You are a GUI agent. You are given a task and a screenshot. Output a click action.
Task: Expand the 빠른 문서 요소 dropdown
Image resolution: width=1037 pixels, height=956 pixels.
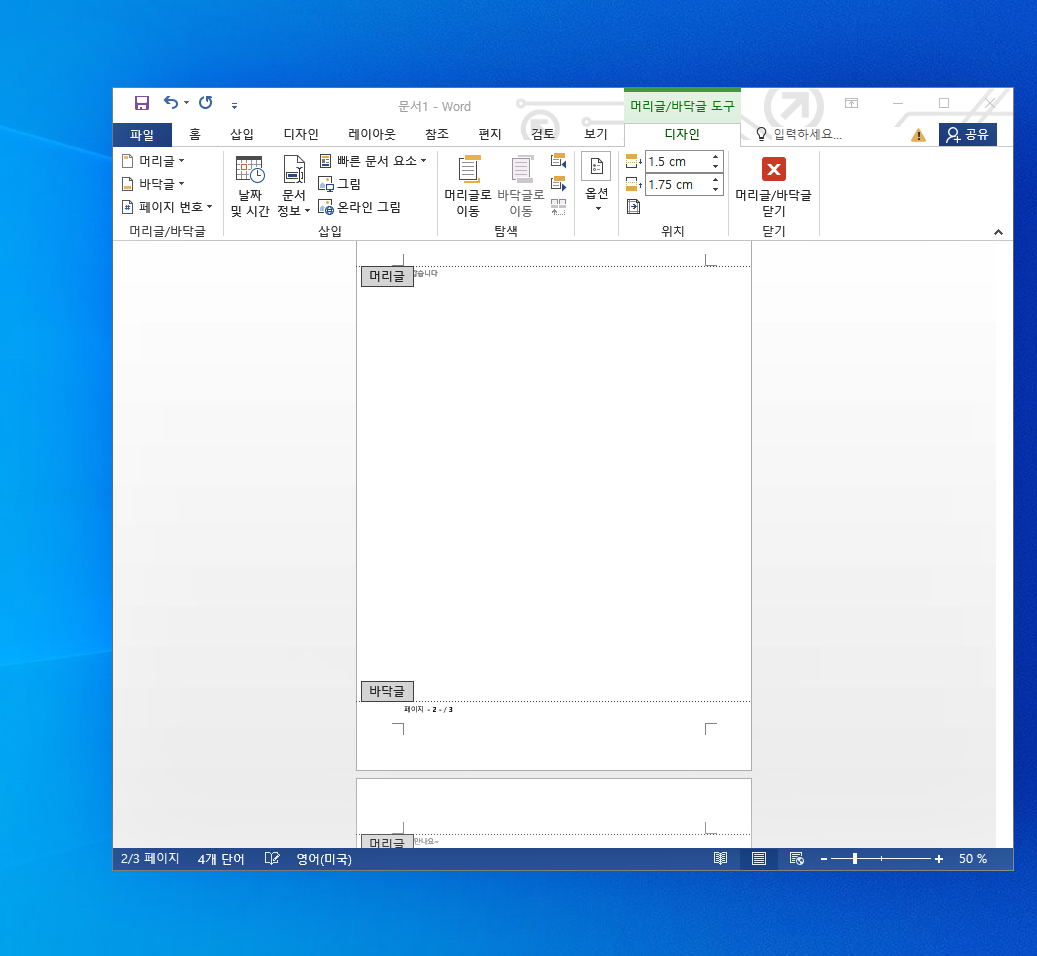372,161
